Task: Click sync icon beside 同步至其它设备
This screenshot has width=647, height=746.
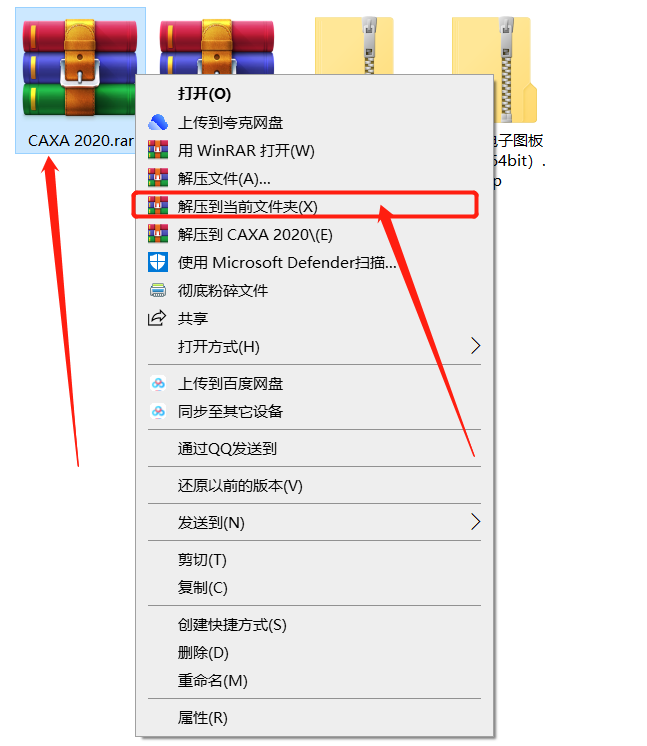Action: (x=158, y=411)
